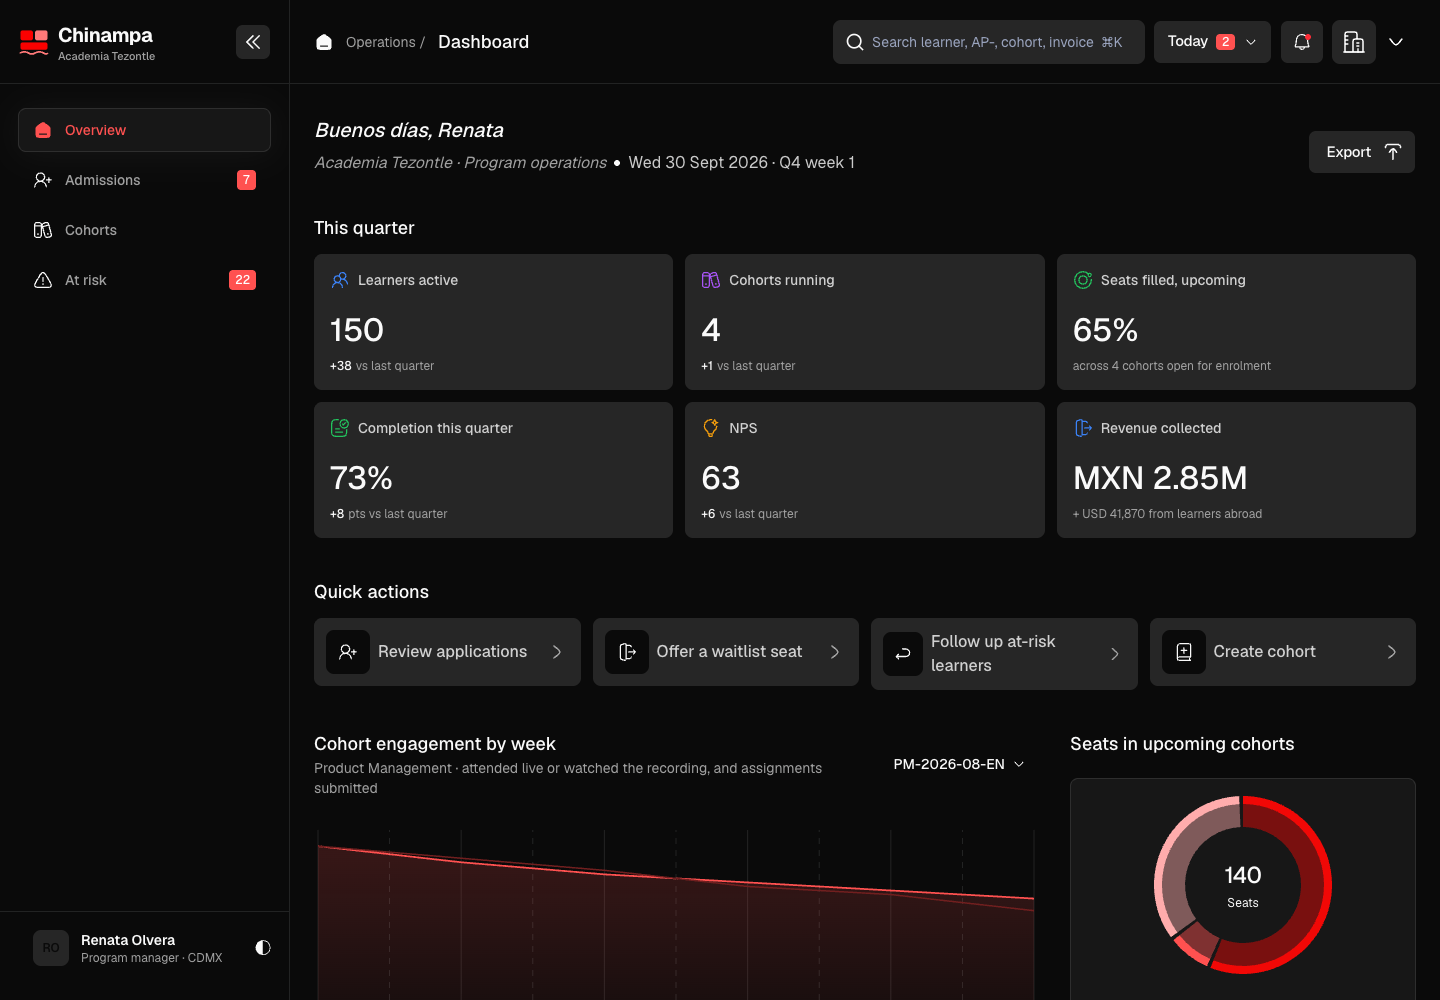Open the PM-2026-08-EN cohort selector
This screenshot has width=1440, height=1000.
pyautogui.click(x=959, y=764)
